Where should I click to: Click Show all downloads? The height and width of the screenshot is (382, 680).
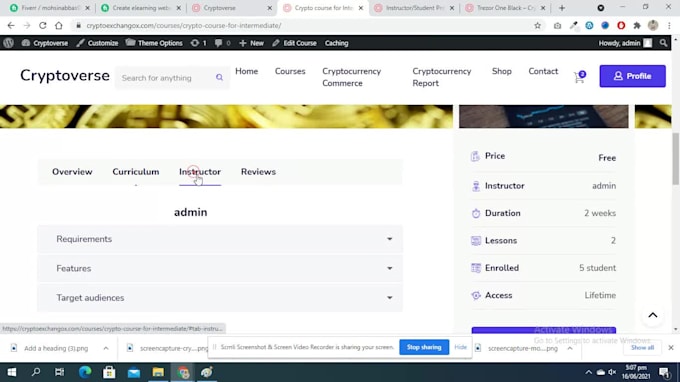tap(642, 348)
